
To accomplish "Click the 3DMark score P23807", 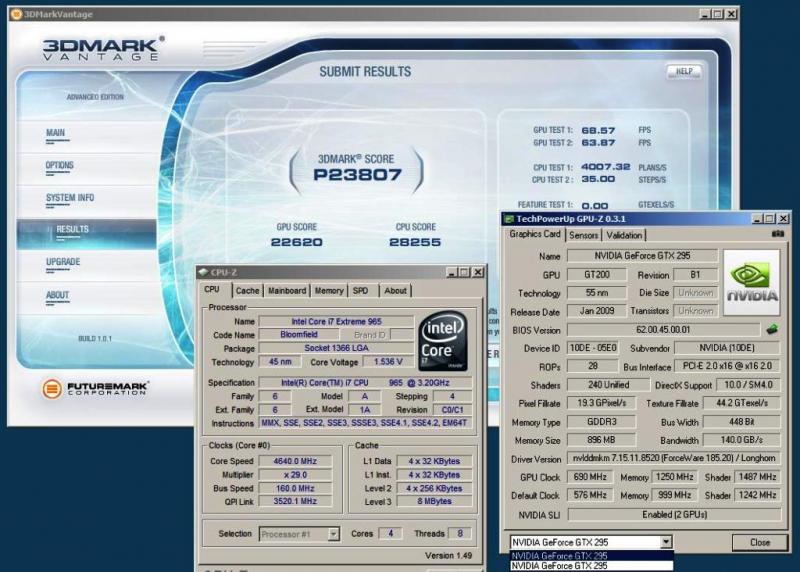I will (358, 175).
